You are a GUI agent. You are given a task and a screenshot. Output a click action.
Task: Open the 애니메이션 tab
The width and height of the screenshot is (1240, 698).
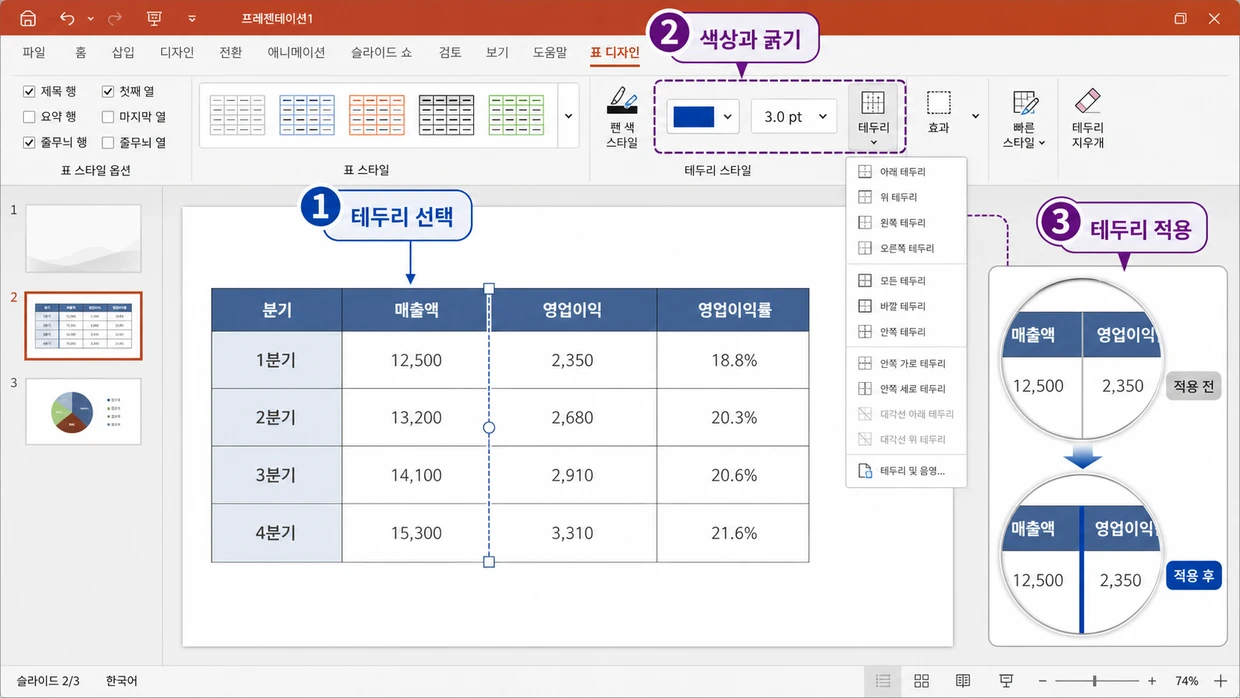tap(296, 53)
